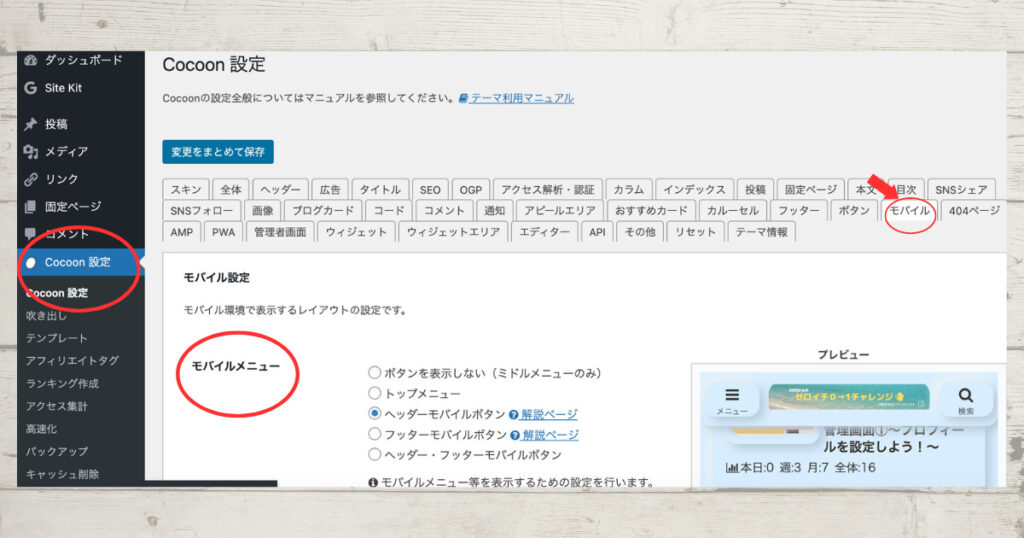Open the アピールエリア tab

click(560, 210)
